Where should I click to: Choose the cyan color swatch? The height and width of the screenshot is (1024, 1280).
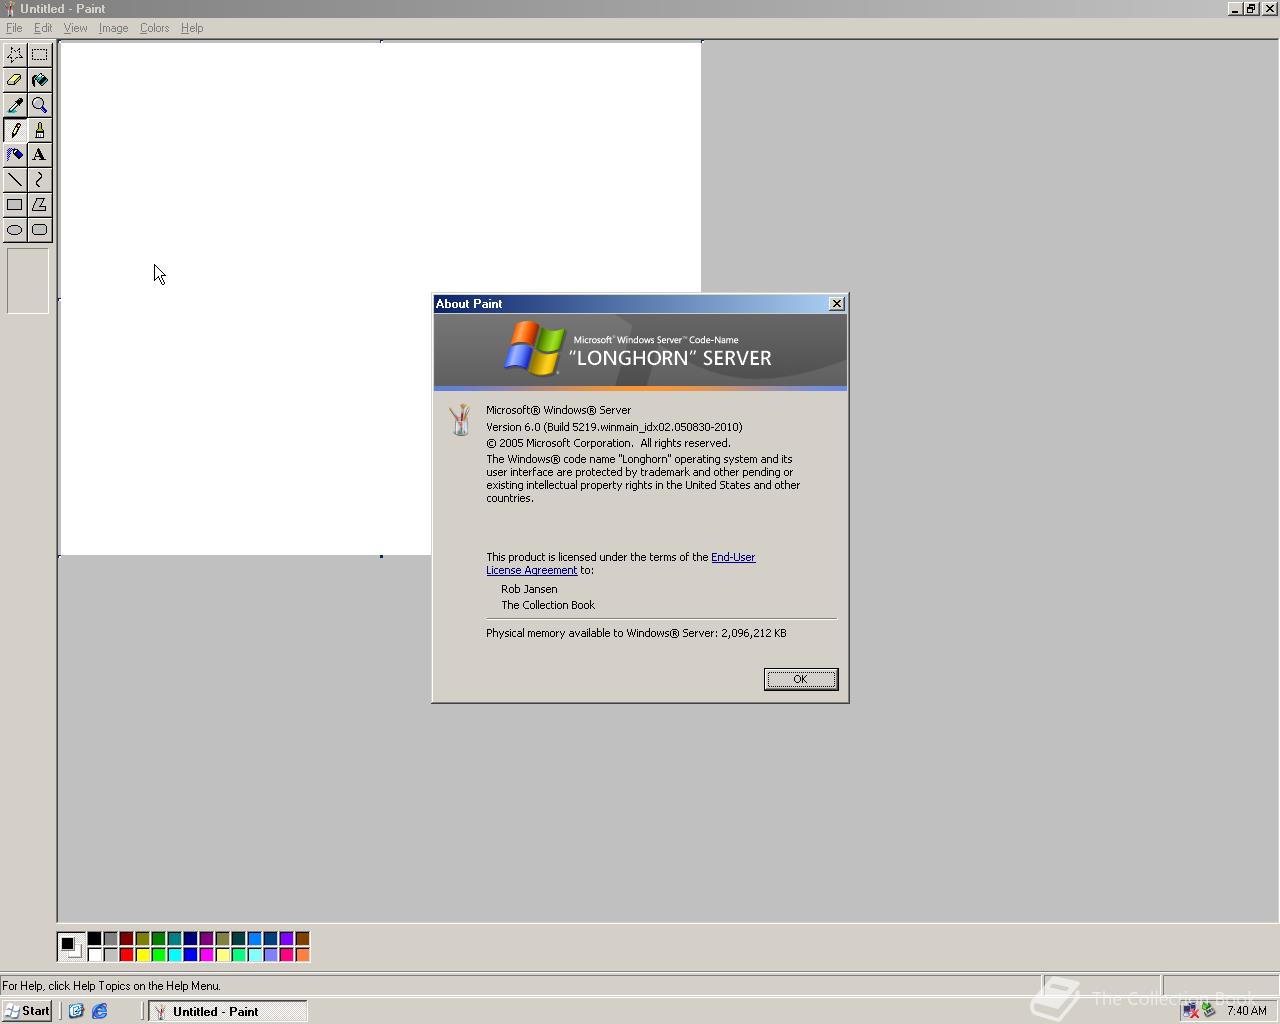tap(174, 954)
